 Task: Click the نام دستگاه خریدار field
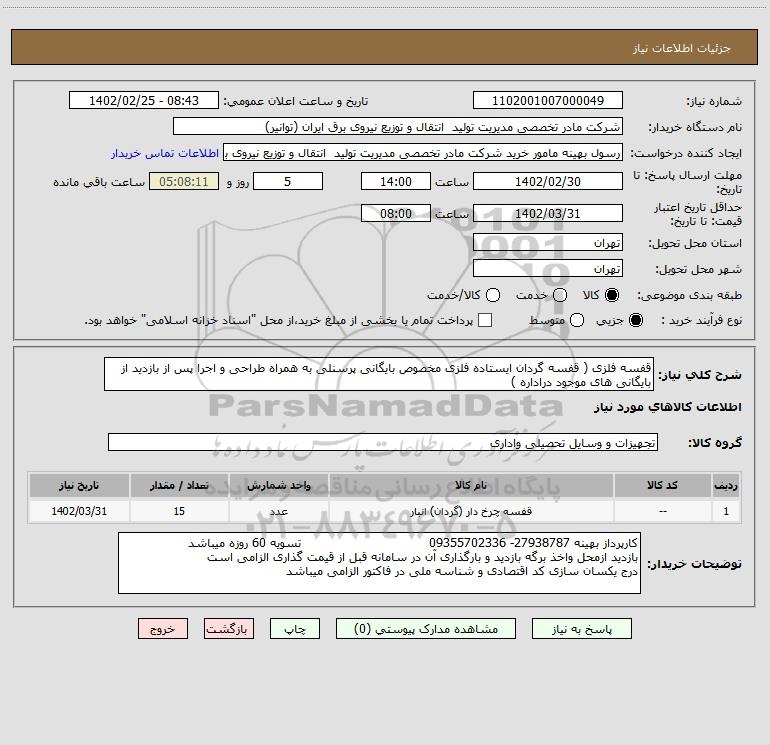[398, 127]
